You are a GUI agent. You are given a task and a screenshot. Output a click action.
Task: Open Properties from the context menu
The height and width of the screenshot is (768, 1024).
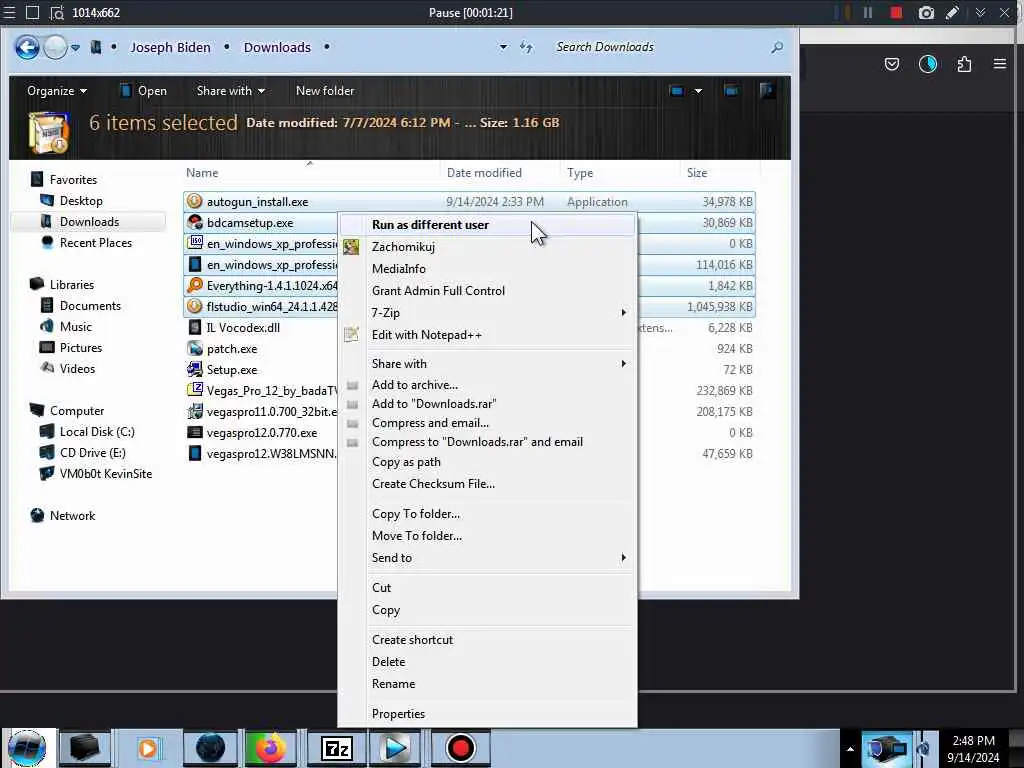coord(487,714)
